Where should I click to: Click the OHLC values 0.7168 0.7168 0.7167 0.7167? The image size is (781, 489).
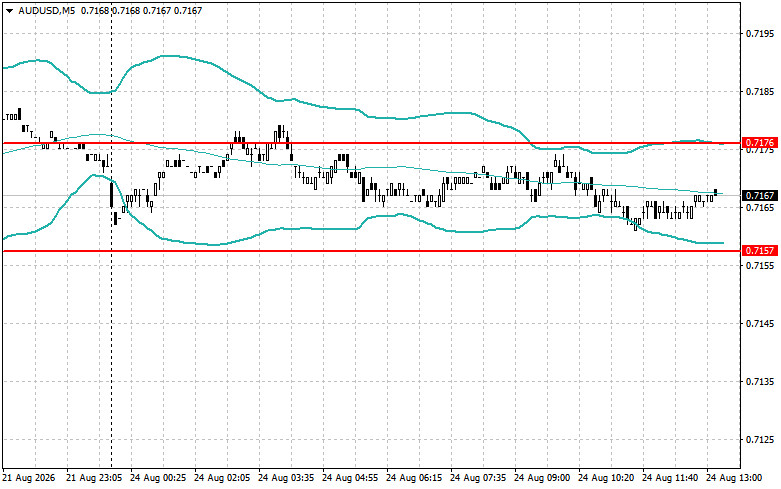pyautogui.click(x=141, y=10)
